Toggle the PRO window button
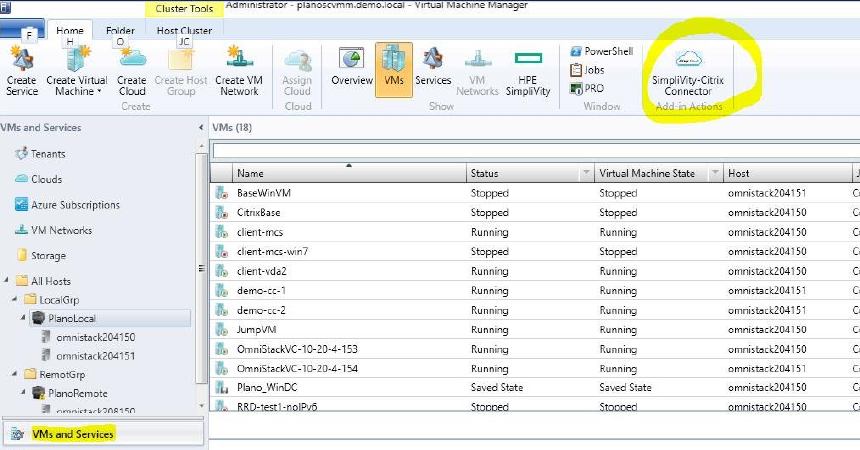Screen dimensions: 860x450 click(x=587, y=88)
